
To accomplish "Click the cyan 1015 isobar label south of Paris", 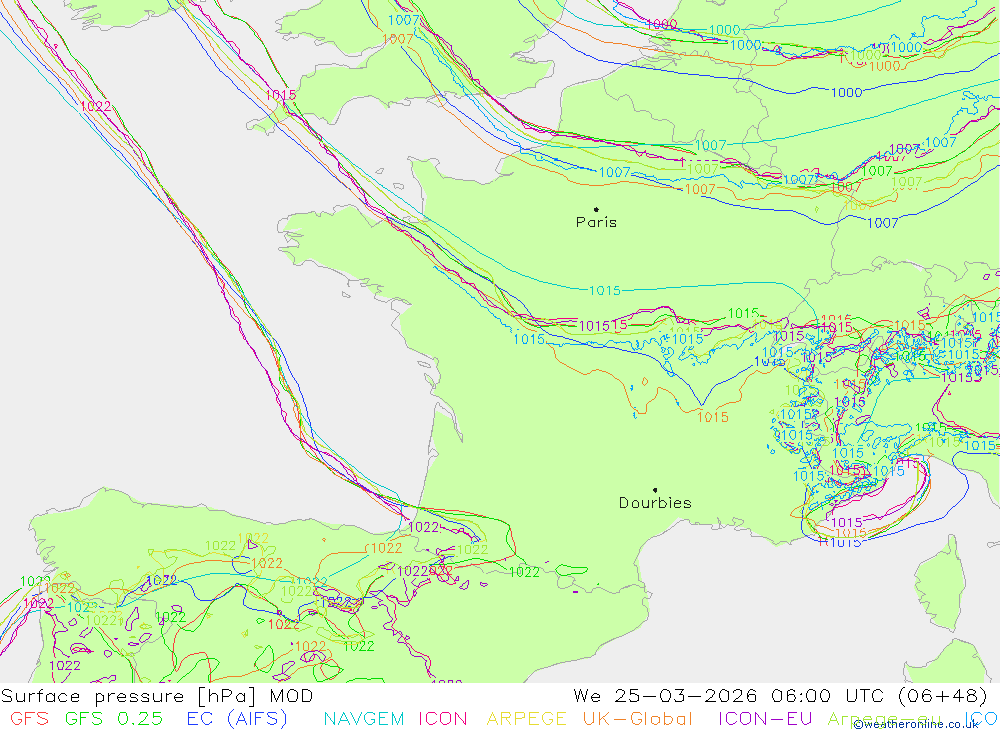I will click(605, 291).
